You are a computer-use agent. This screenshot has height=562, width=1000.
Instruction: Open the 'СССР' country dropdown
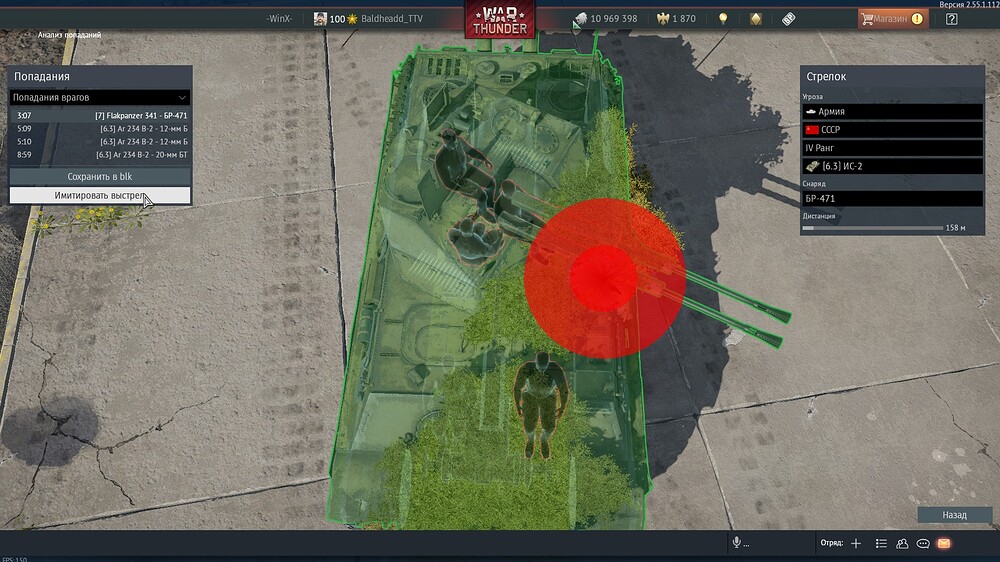(x=892, y=129)
